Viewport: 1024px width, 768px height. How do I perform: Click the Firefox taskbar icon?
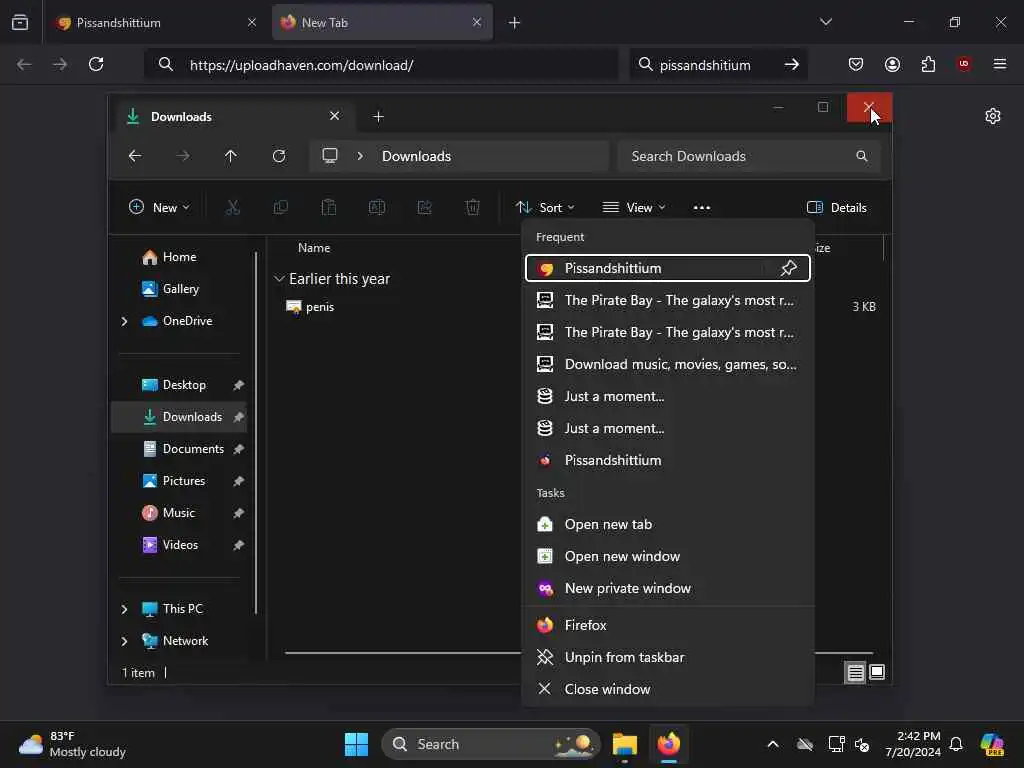[669, 744]
